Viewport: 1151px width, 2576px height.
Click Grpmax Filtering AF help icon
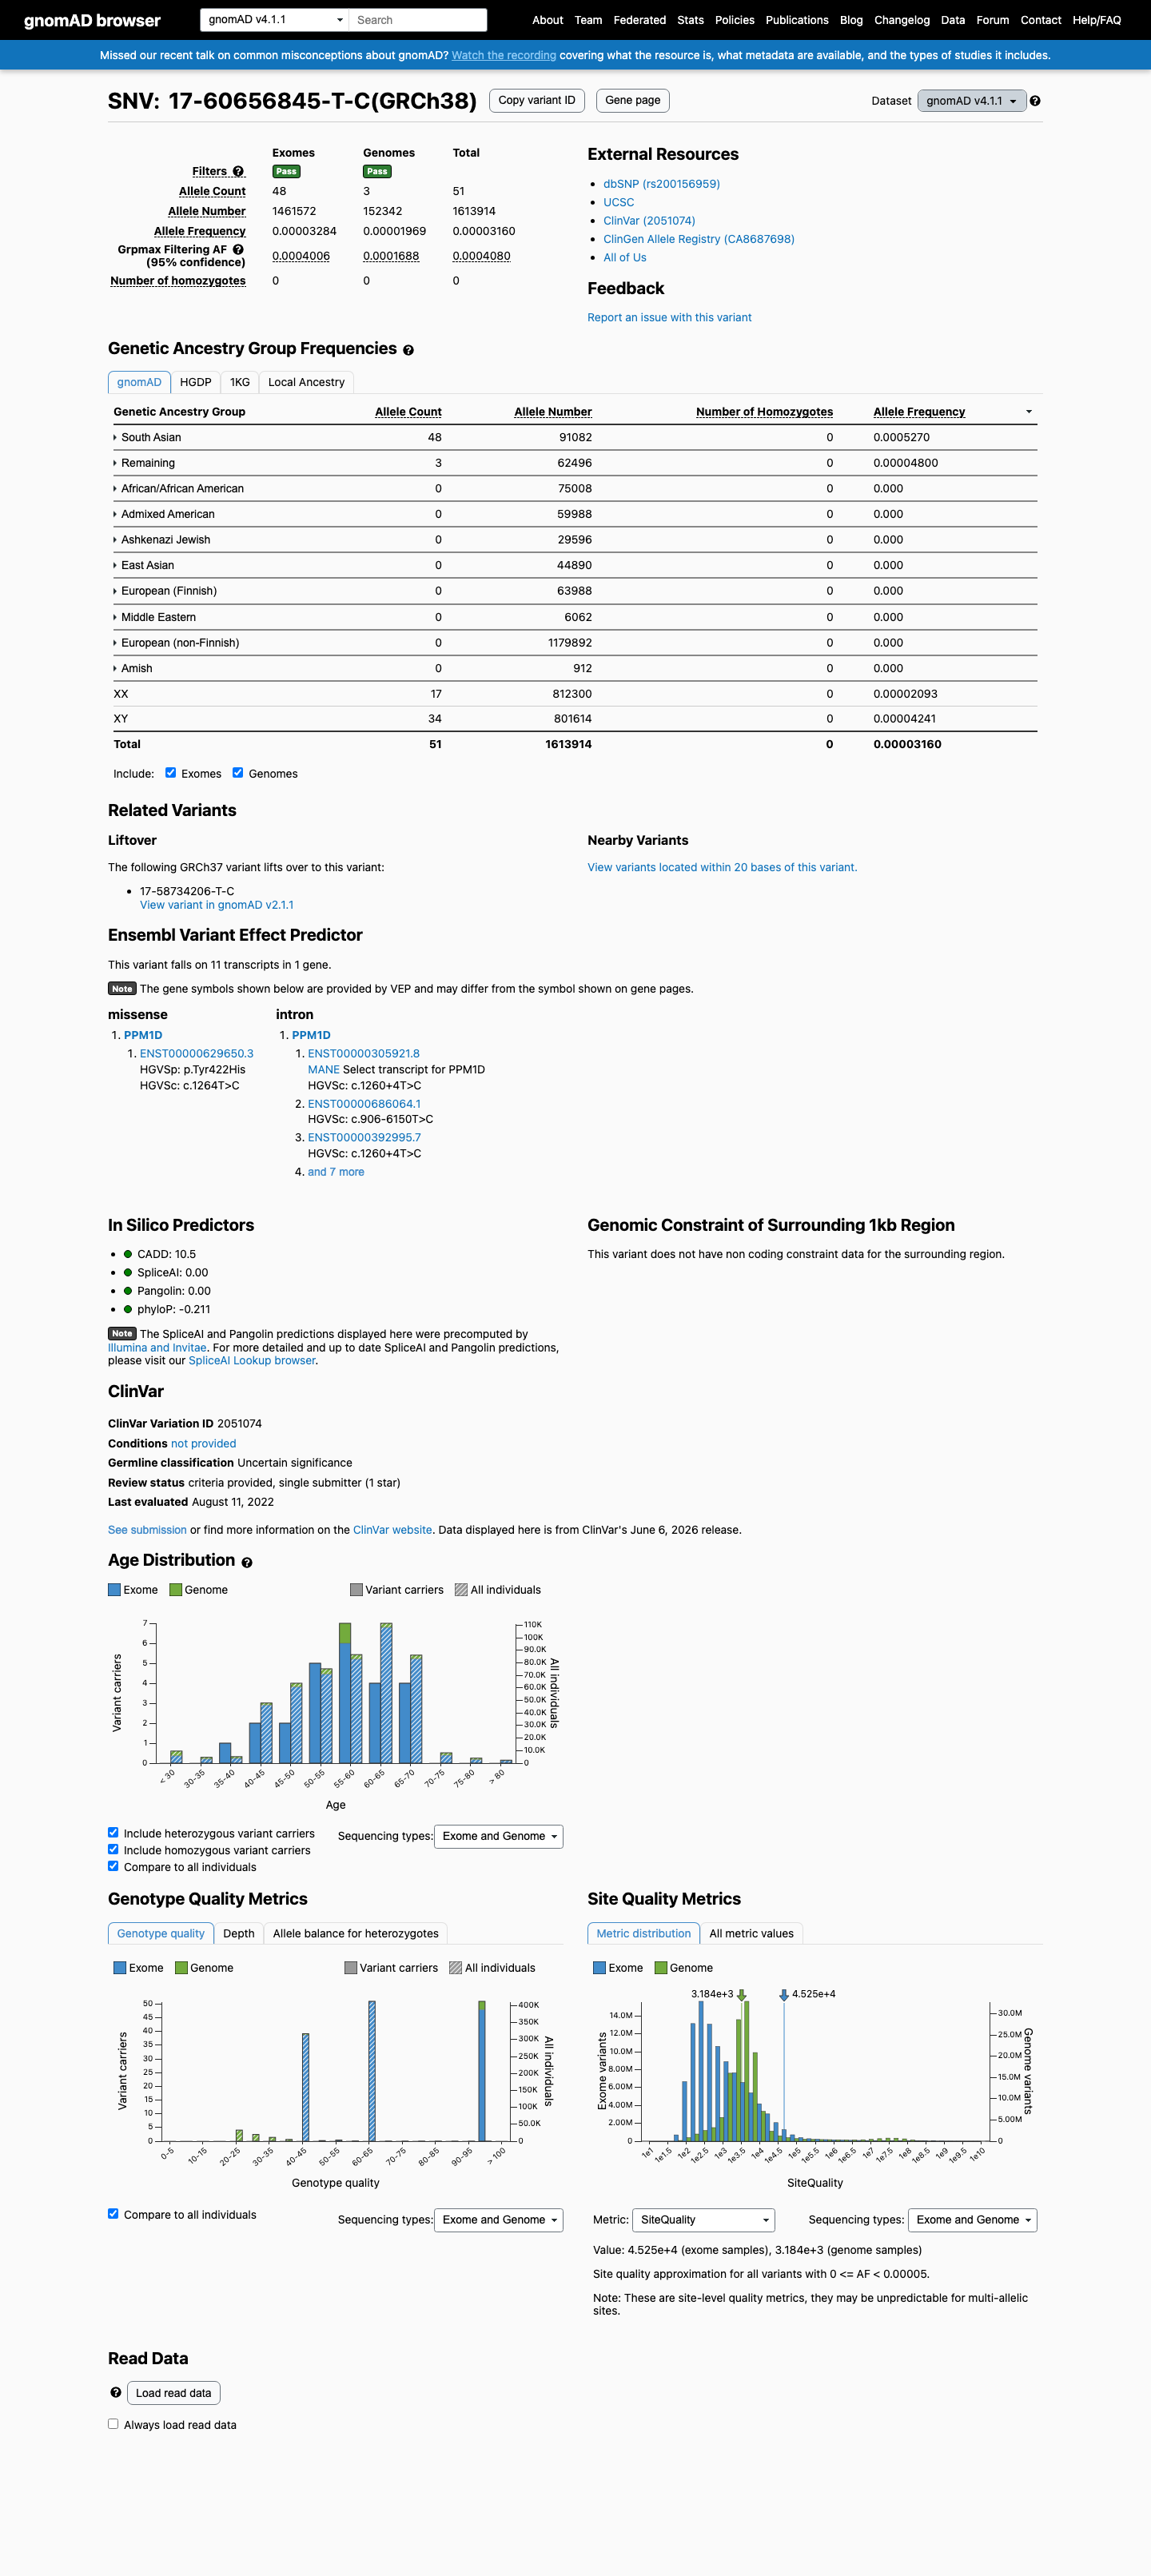238,250
